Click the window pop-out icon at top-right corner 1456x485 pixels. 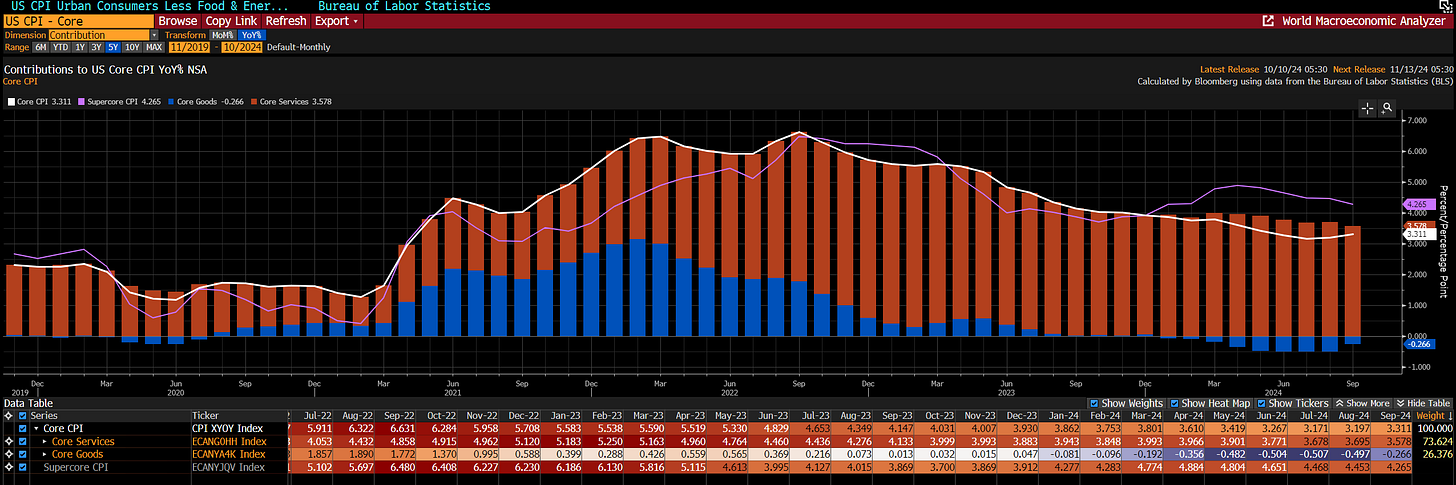(1446, 6)
